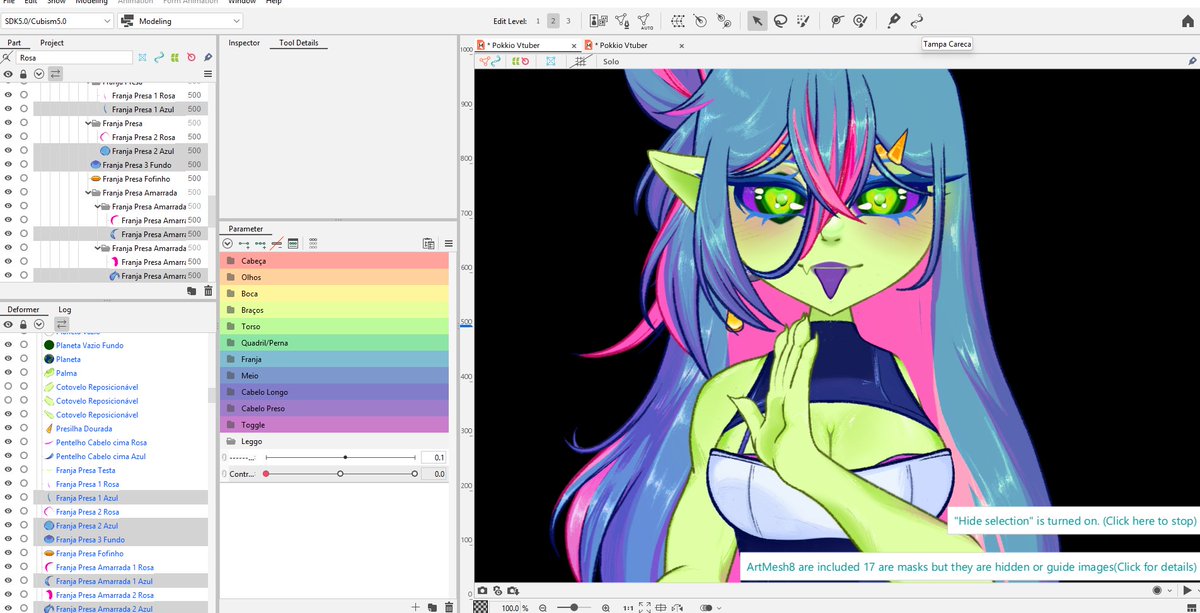Click the curve path tool icon
This screenshot has width=1200, height=613.
pos(917,20)
